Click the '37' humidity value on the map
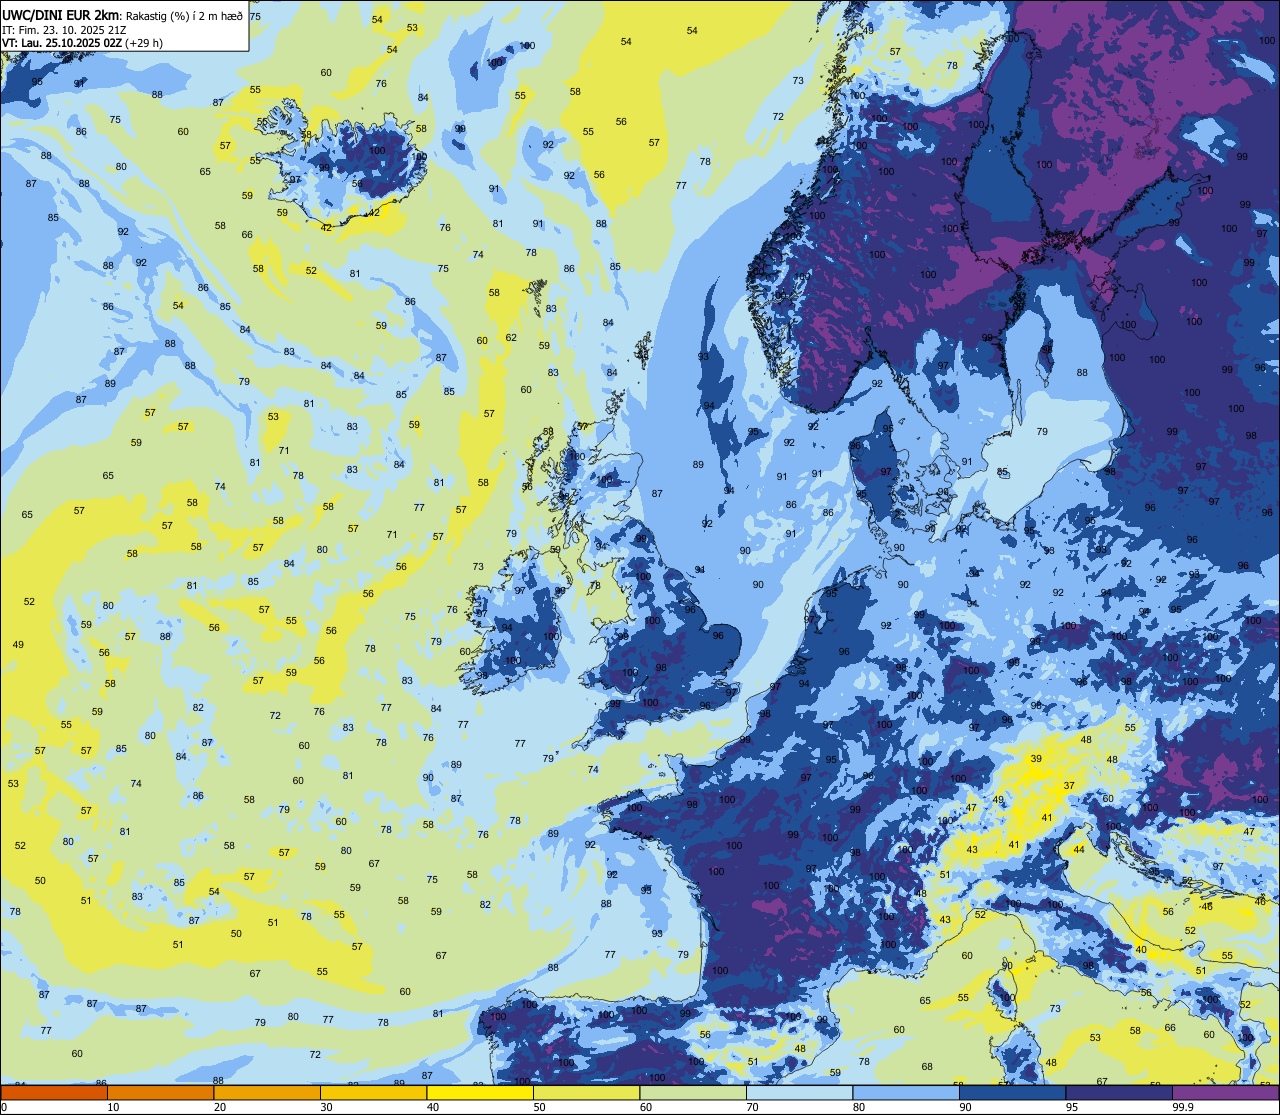 [1069, 785]
